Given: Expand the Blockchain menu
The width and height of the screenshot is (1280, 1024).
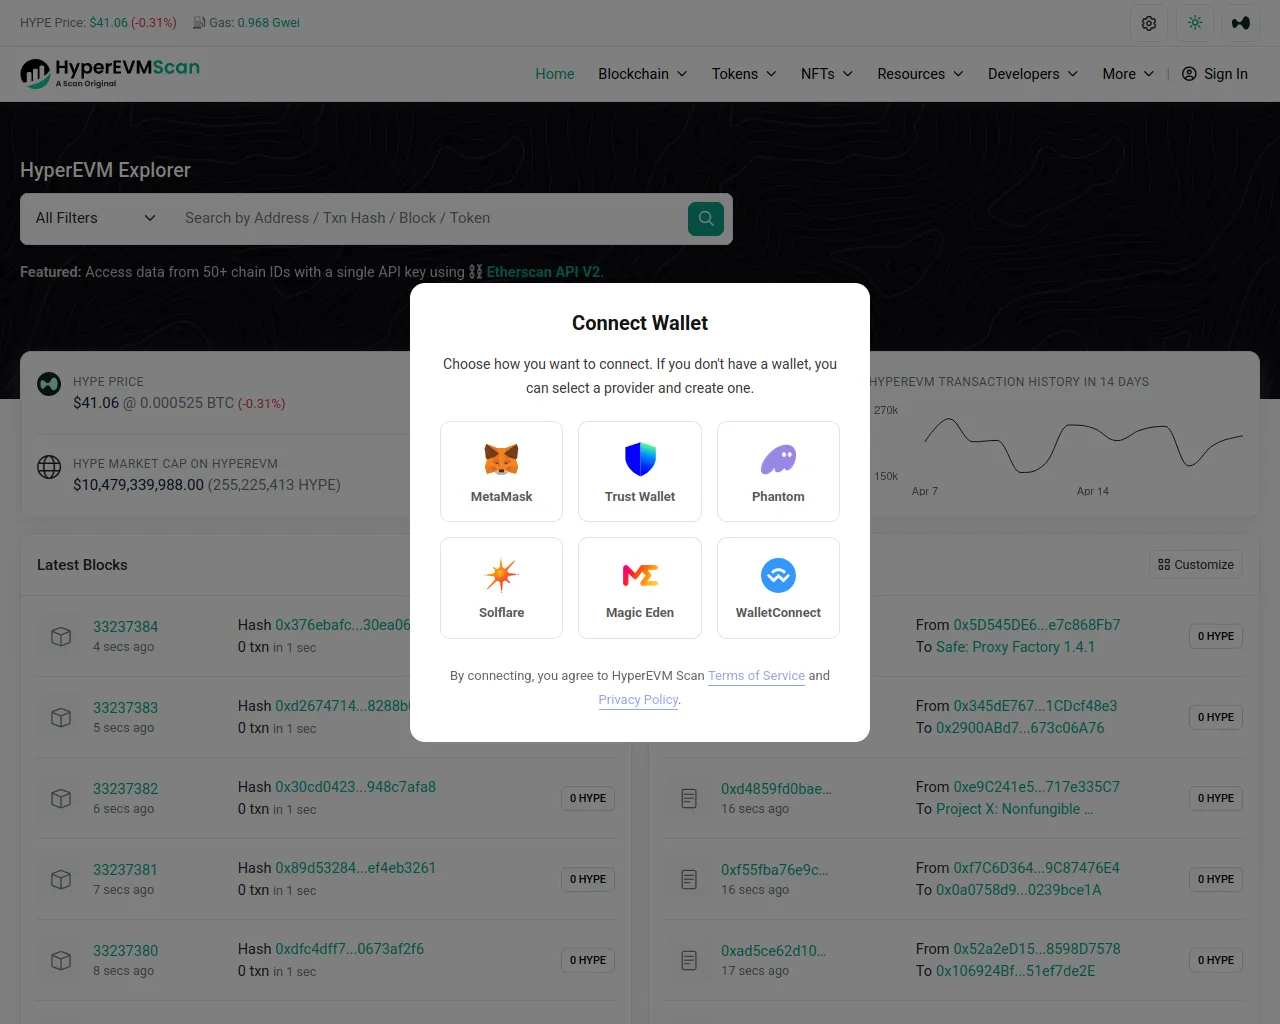Looking at the screenshot, I should point(643,74).
